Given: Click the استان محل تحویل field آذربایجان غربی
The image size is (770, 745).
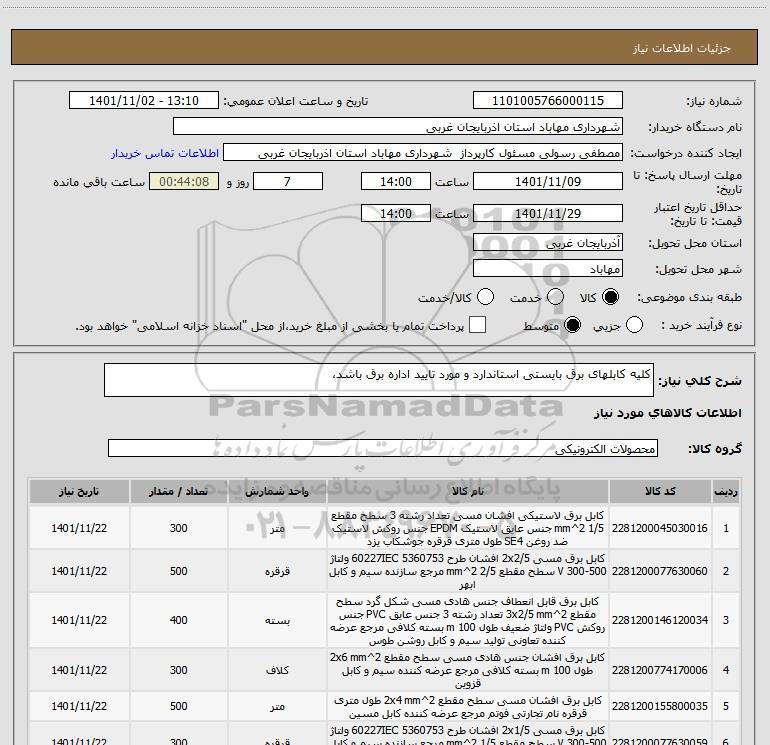Looking at the screenshot, I should [548, 242].
